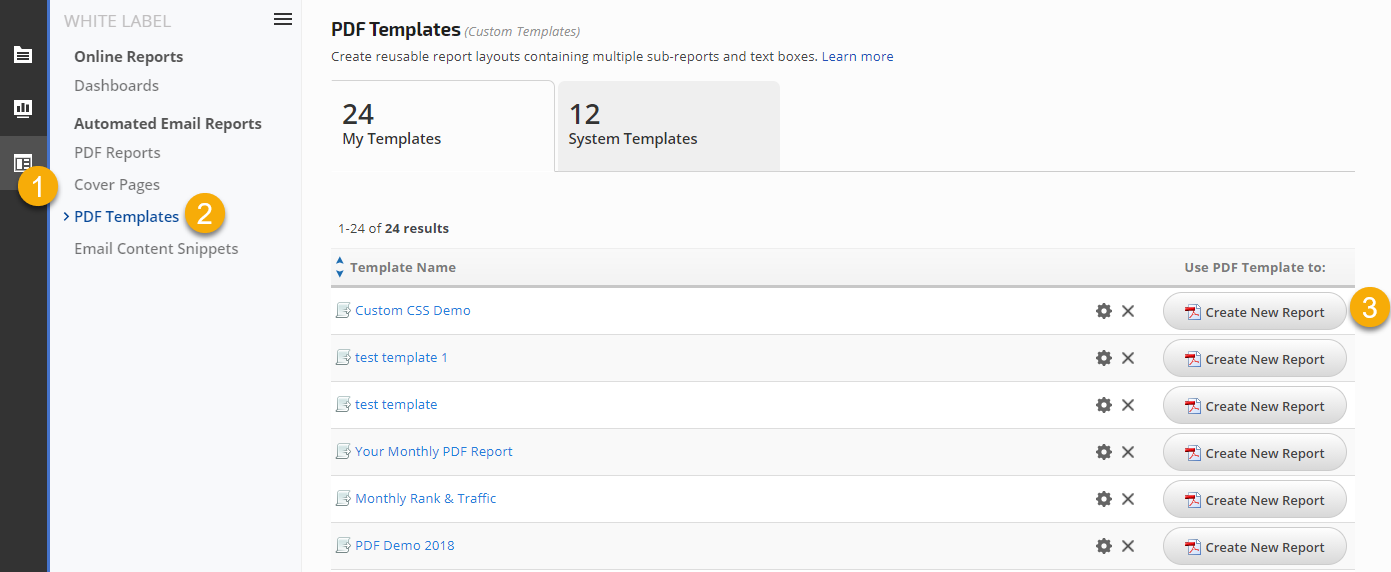
Task: Open Email Content Snippets sidebar item
Action: pos(156,249)
